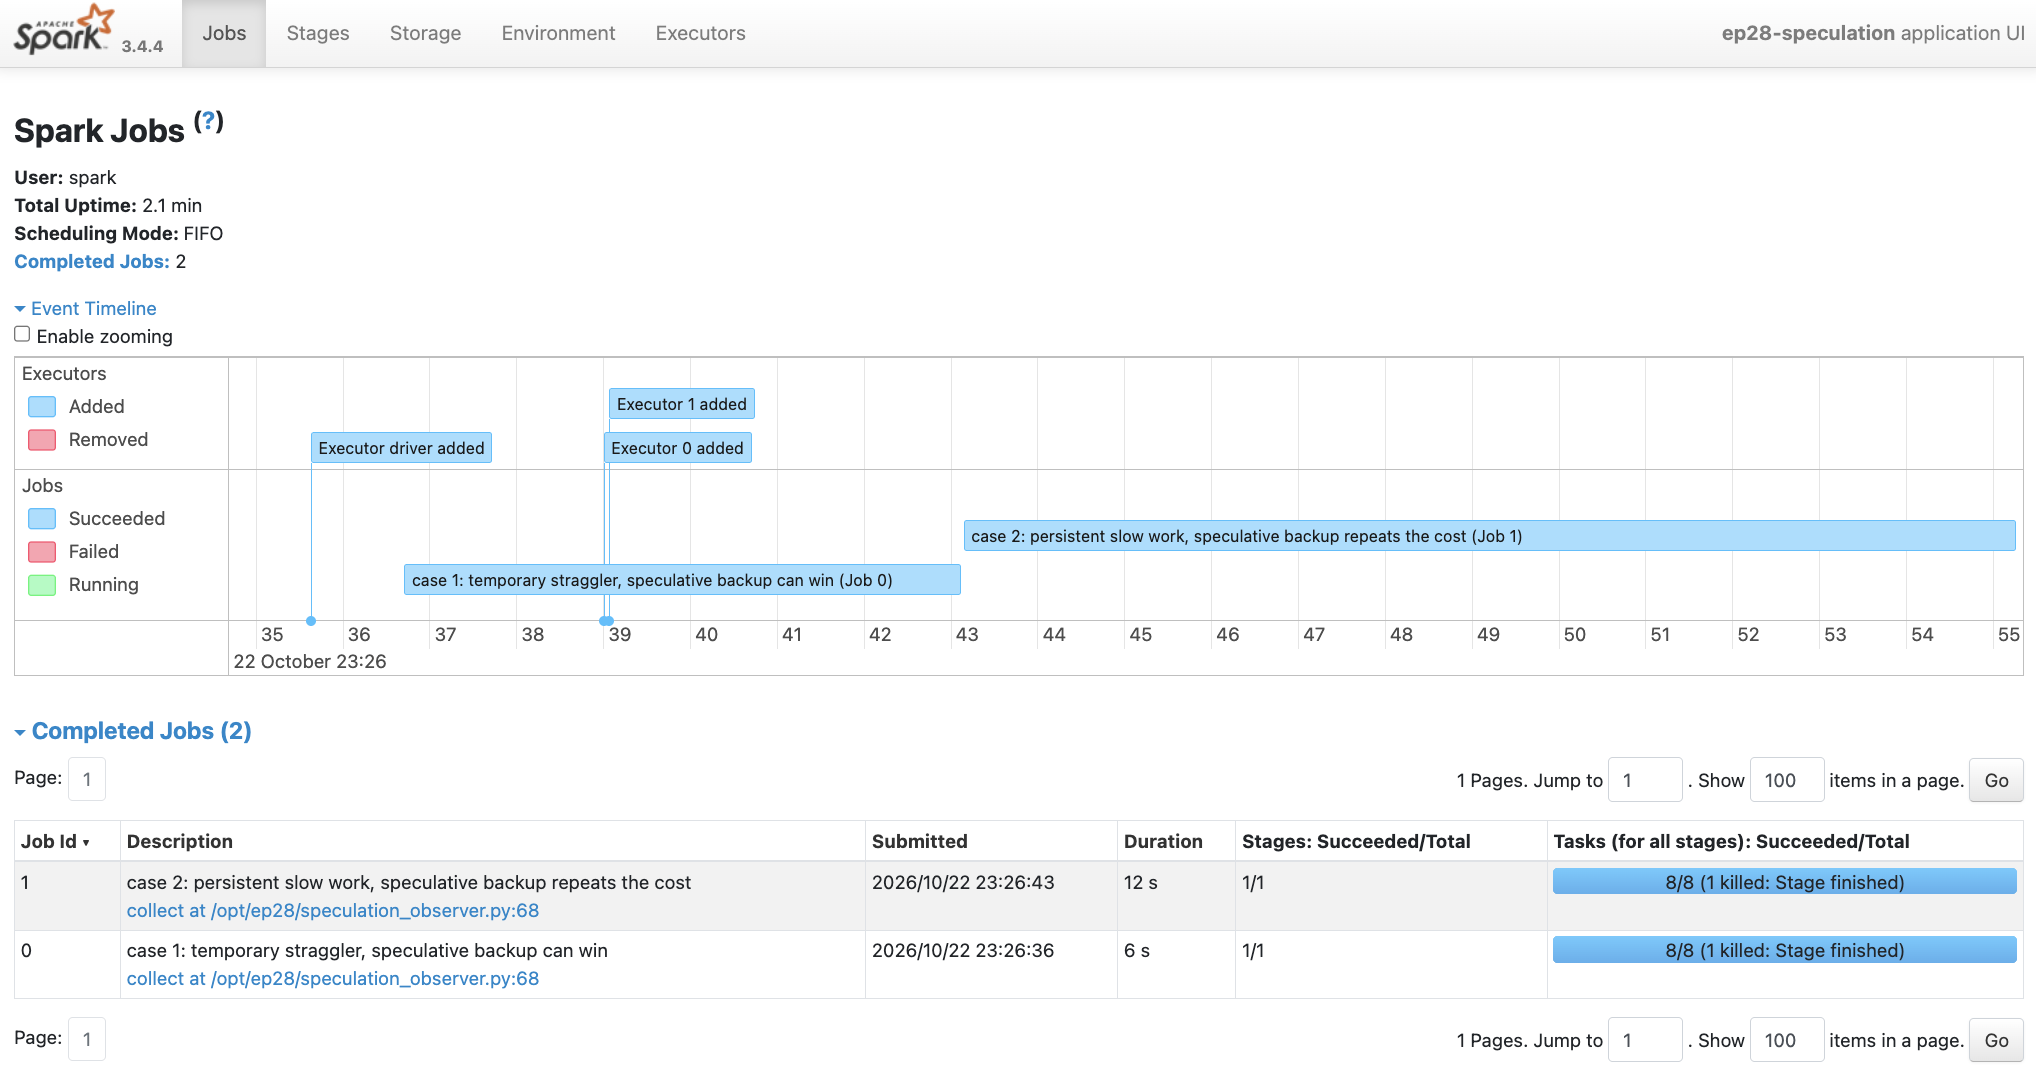The image size is (2036, 1080).
Task: Click top page number 1 button
Action: click(x=87, y=779)
